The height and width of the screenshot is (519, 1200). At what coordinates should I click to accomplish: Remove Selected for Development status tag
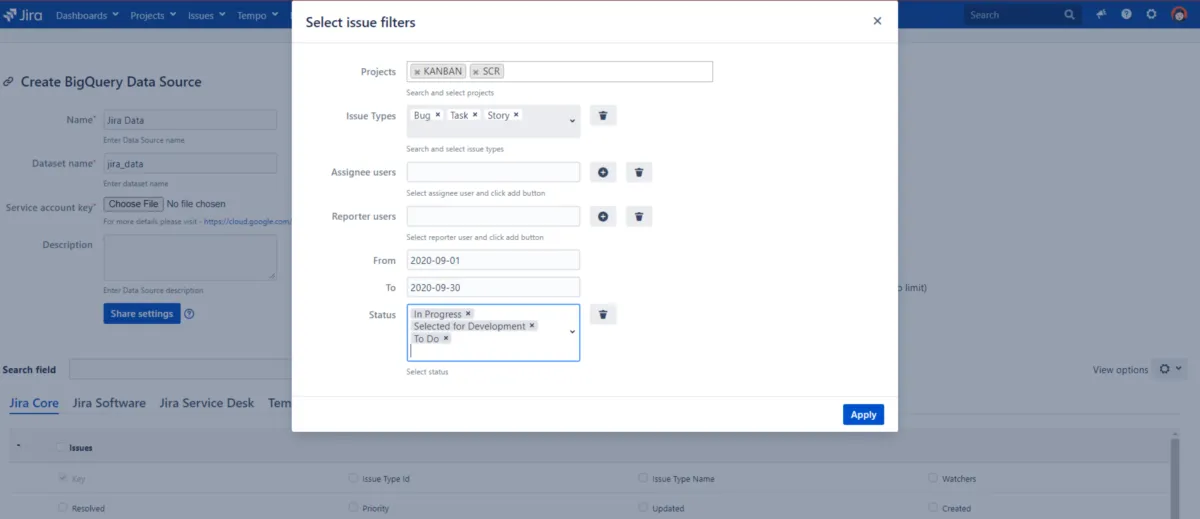(x=532, y=326)
